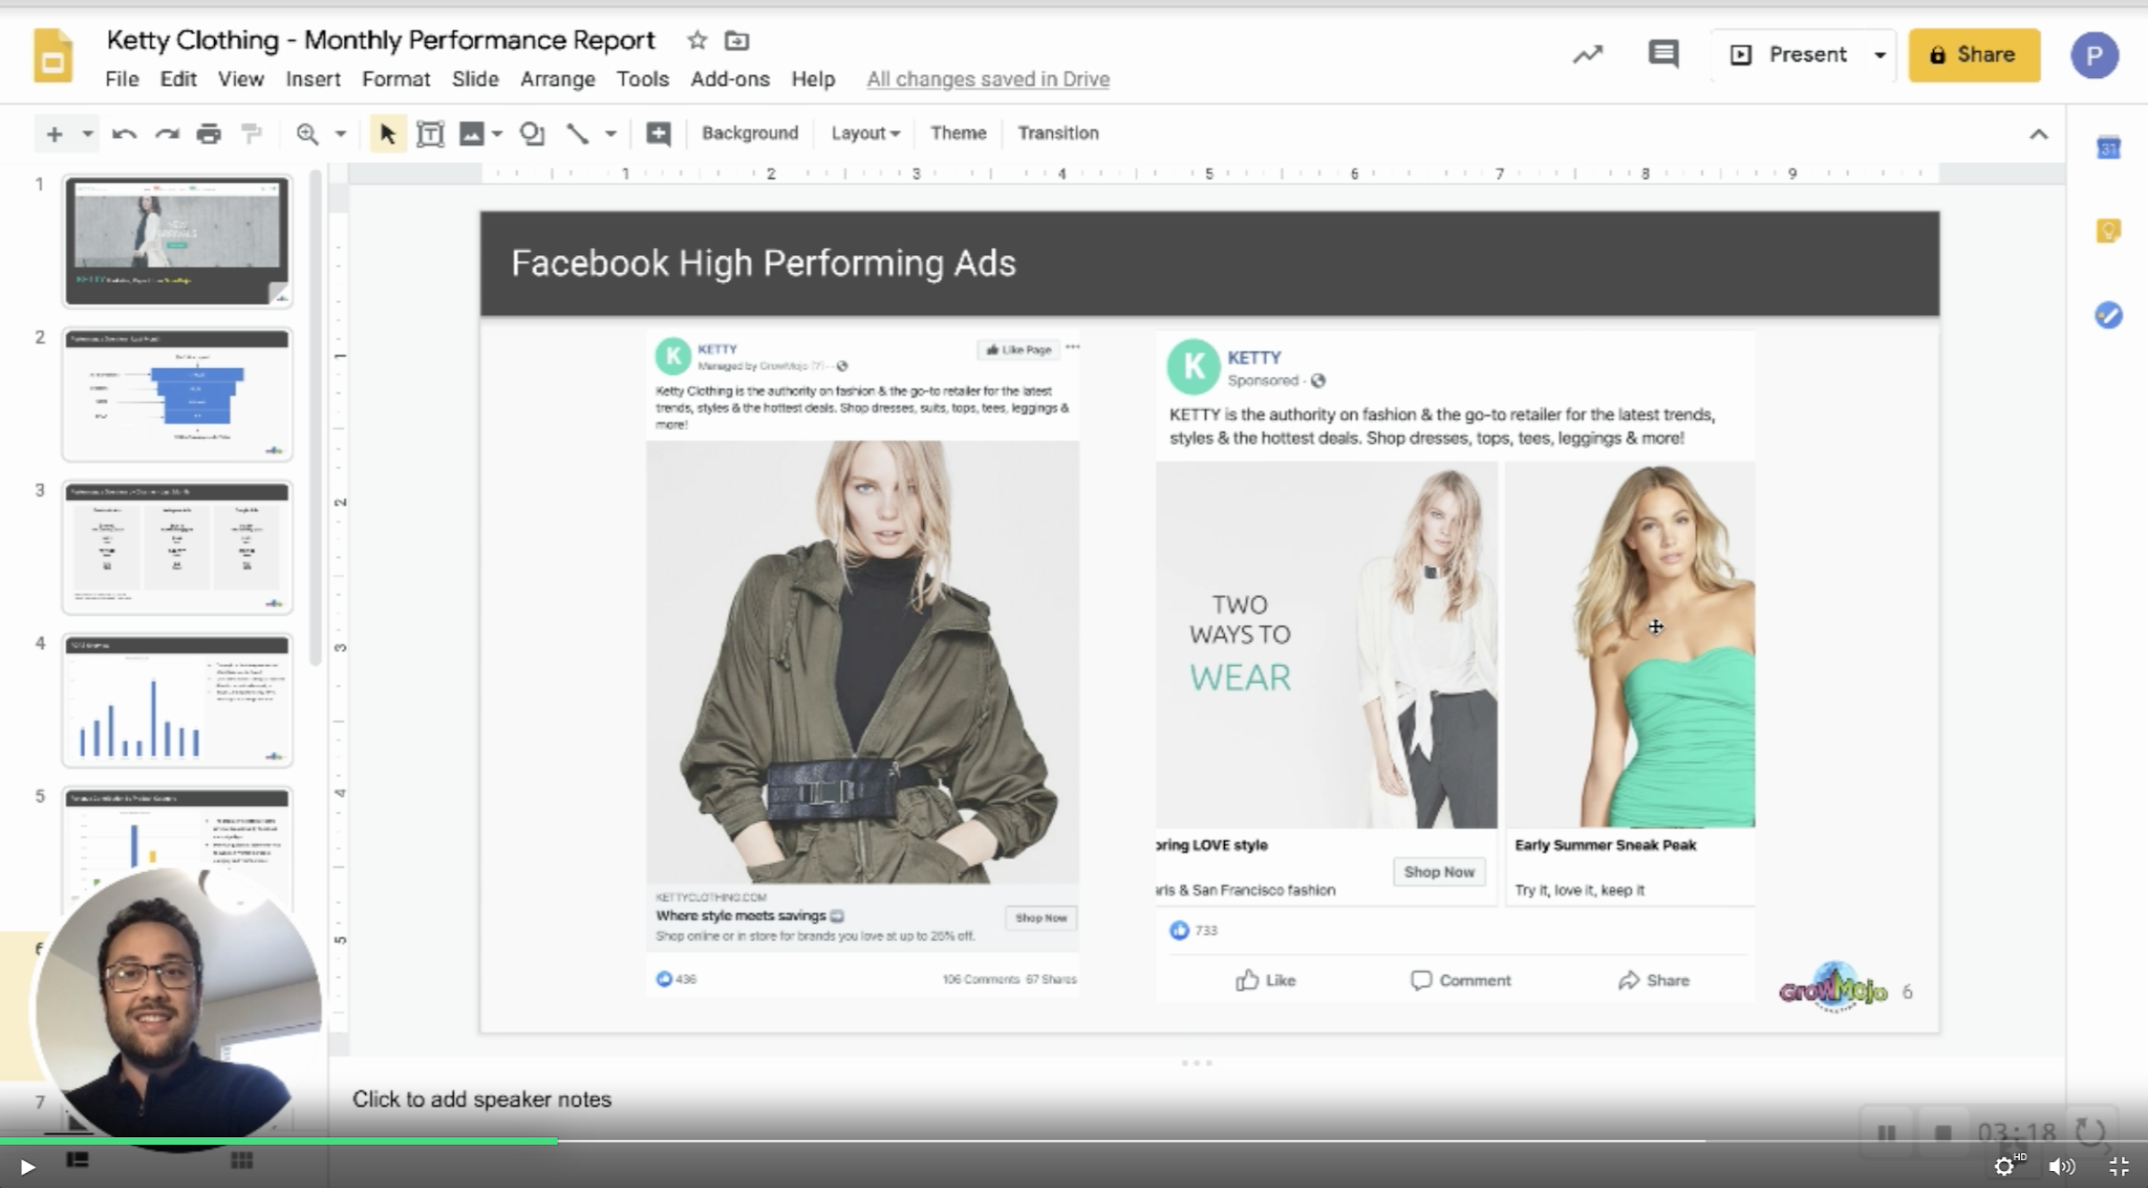The height and width of the screenshot is (1188, 2148).
Task: Click the Present button
Action: coord(1788,55)
